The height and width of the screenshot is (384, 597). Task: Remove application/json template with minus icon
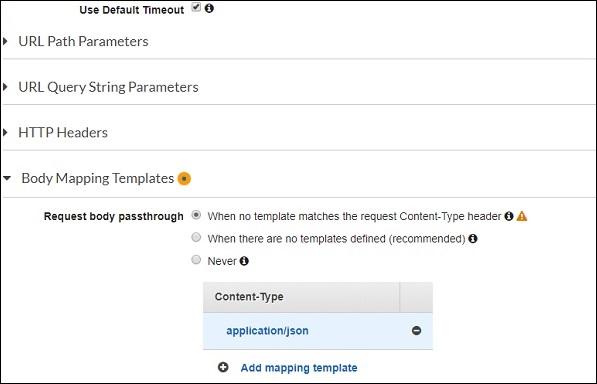click(x=417, y=330)
